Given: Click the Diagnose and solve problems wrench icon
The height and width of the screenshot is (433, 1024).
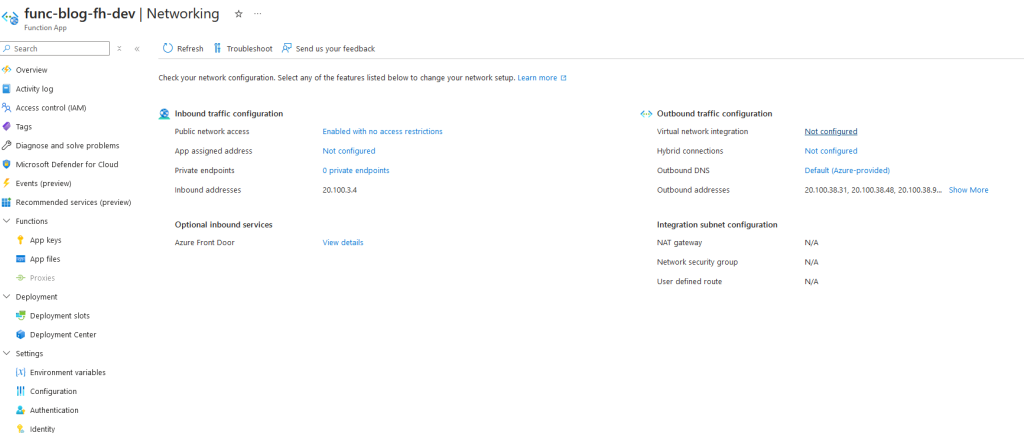Looking at the screenshot, I should click(x=7, y=146).
